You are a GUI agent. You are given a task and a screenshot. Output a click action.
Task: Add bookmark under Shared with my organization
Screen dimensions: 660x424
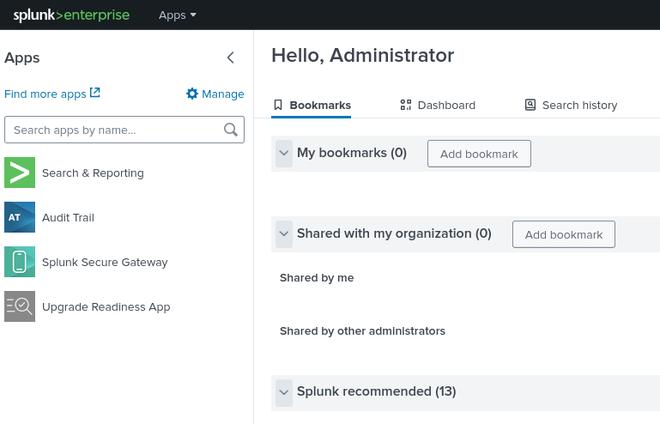564,234
